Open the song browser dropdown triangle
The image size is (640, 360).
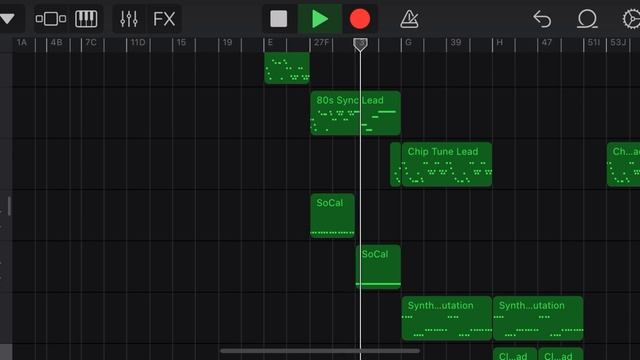[7, 19]
